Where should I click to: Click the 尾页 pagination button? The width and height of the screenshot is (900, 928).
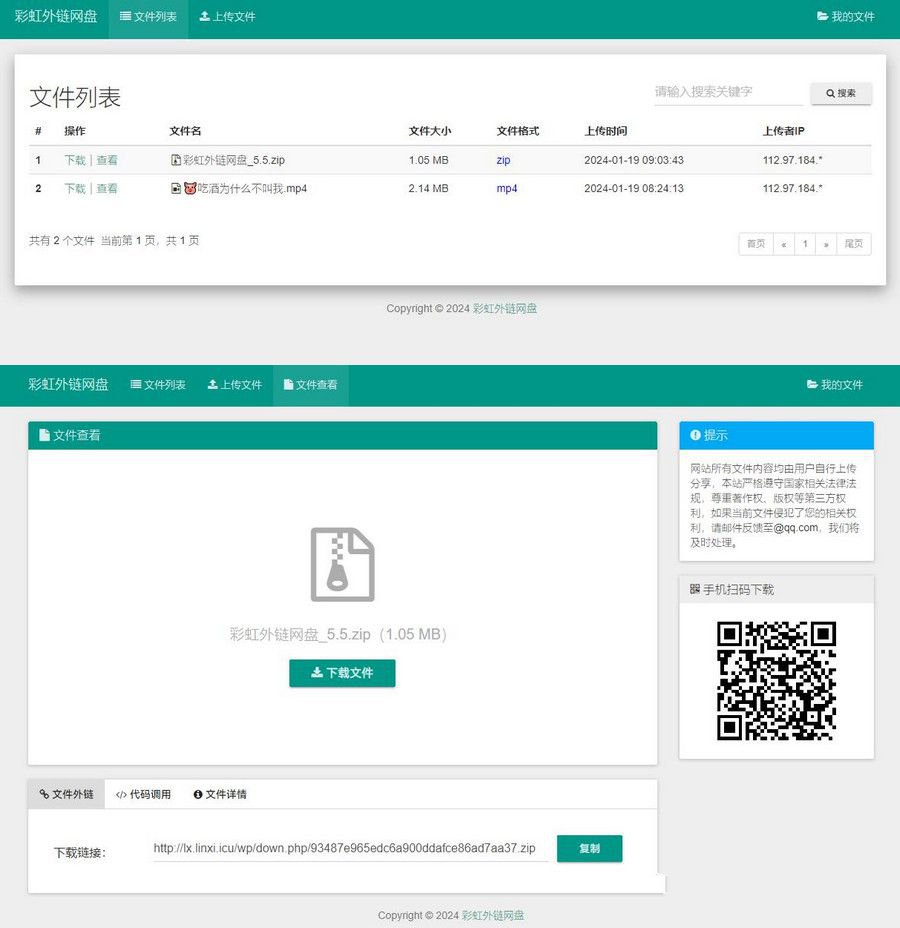853,243
